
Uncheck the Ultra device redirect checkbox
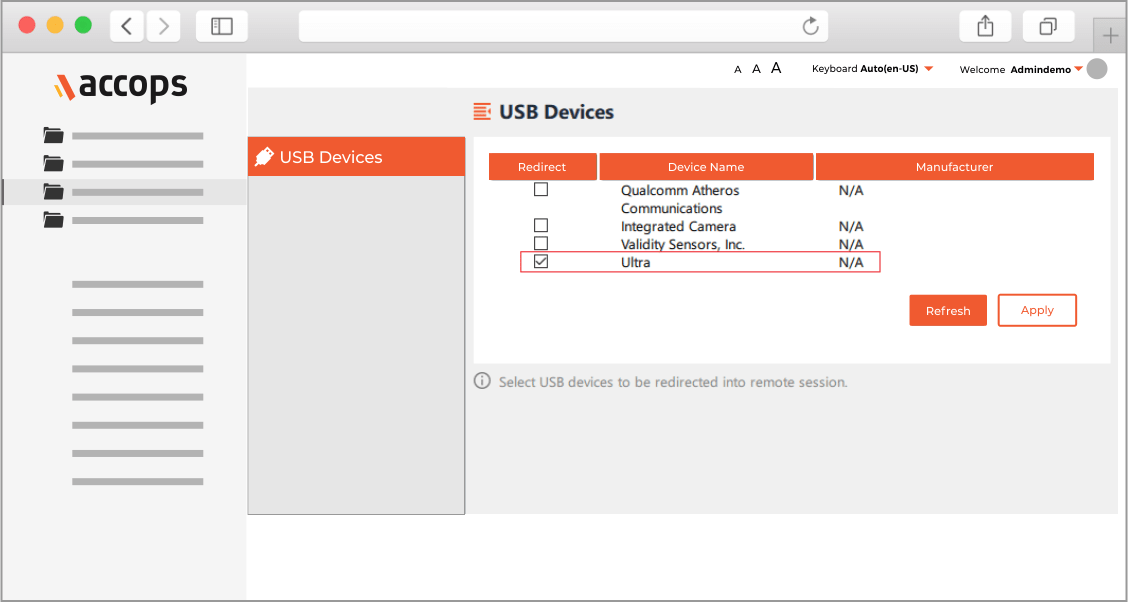pos(541,262)
